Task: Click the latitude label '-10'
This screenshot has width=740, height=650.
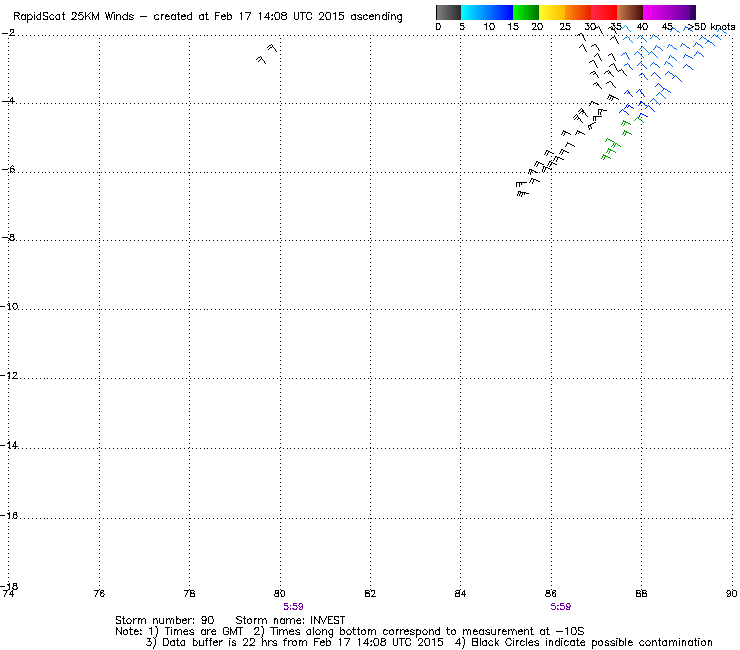Action: click(x=9, y=306)
